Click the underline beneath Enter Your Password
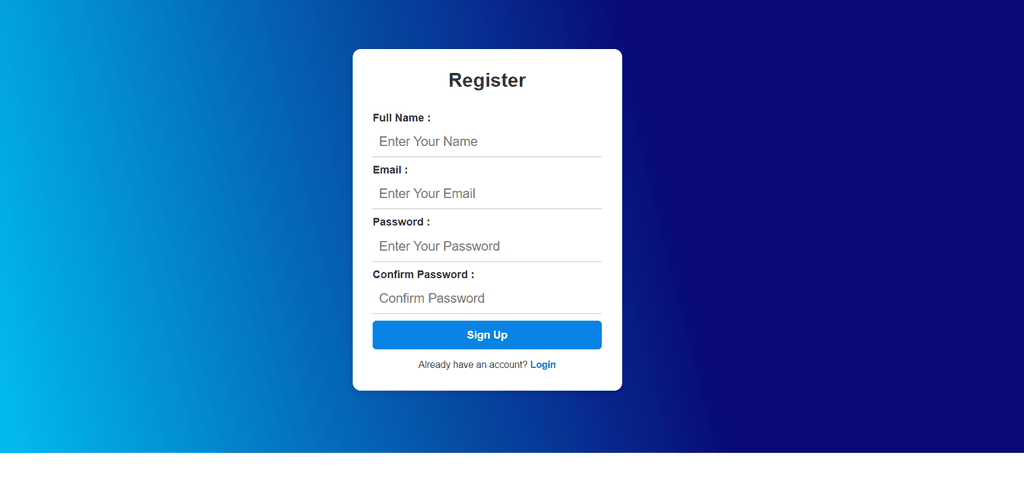This screenshot has width=1024, height=478. pyautogui.click(x=487, y=261)
